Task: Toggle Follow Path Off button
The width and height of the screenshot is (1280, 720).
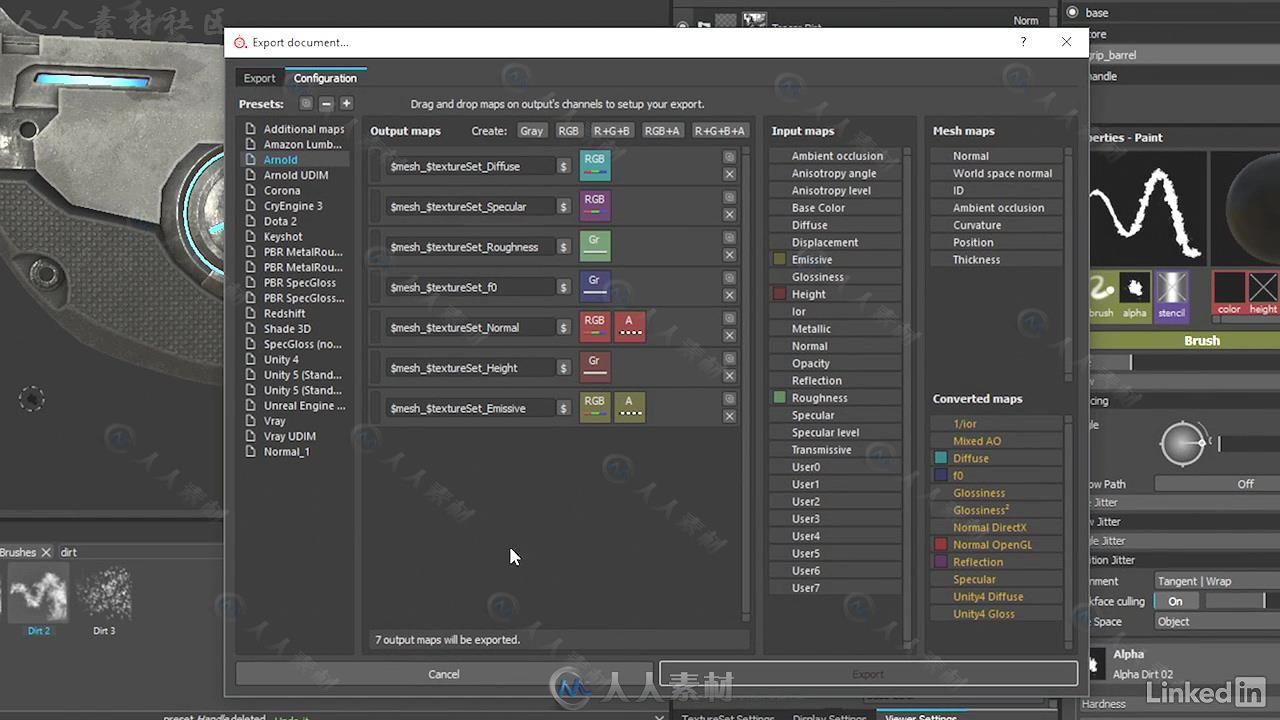Action: click(x=1217, y=484)
